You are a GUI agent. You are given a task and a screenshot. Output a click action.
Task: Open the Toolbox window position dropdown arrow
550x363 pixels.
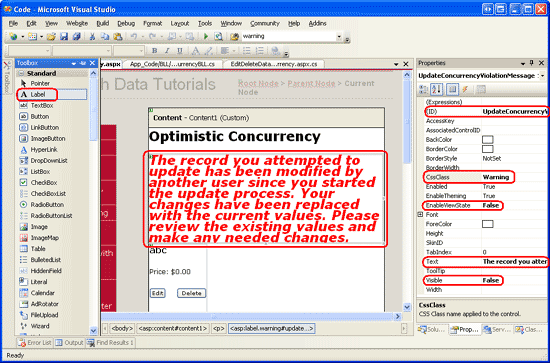point(74,63)
